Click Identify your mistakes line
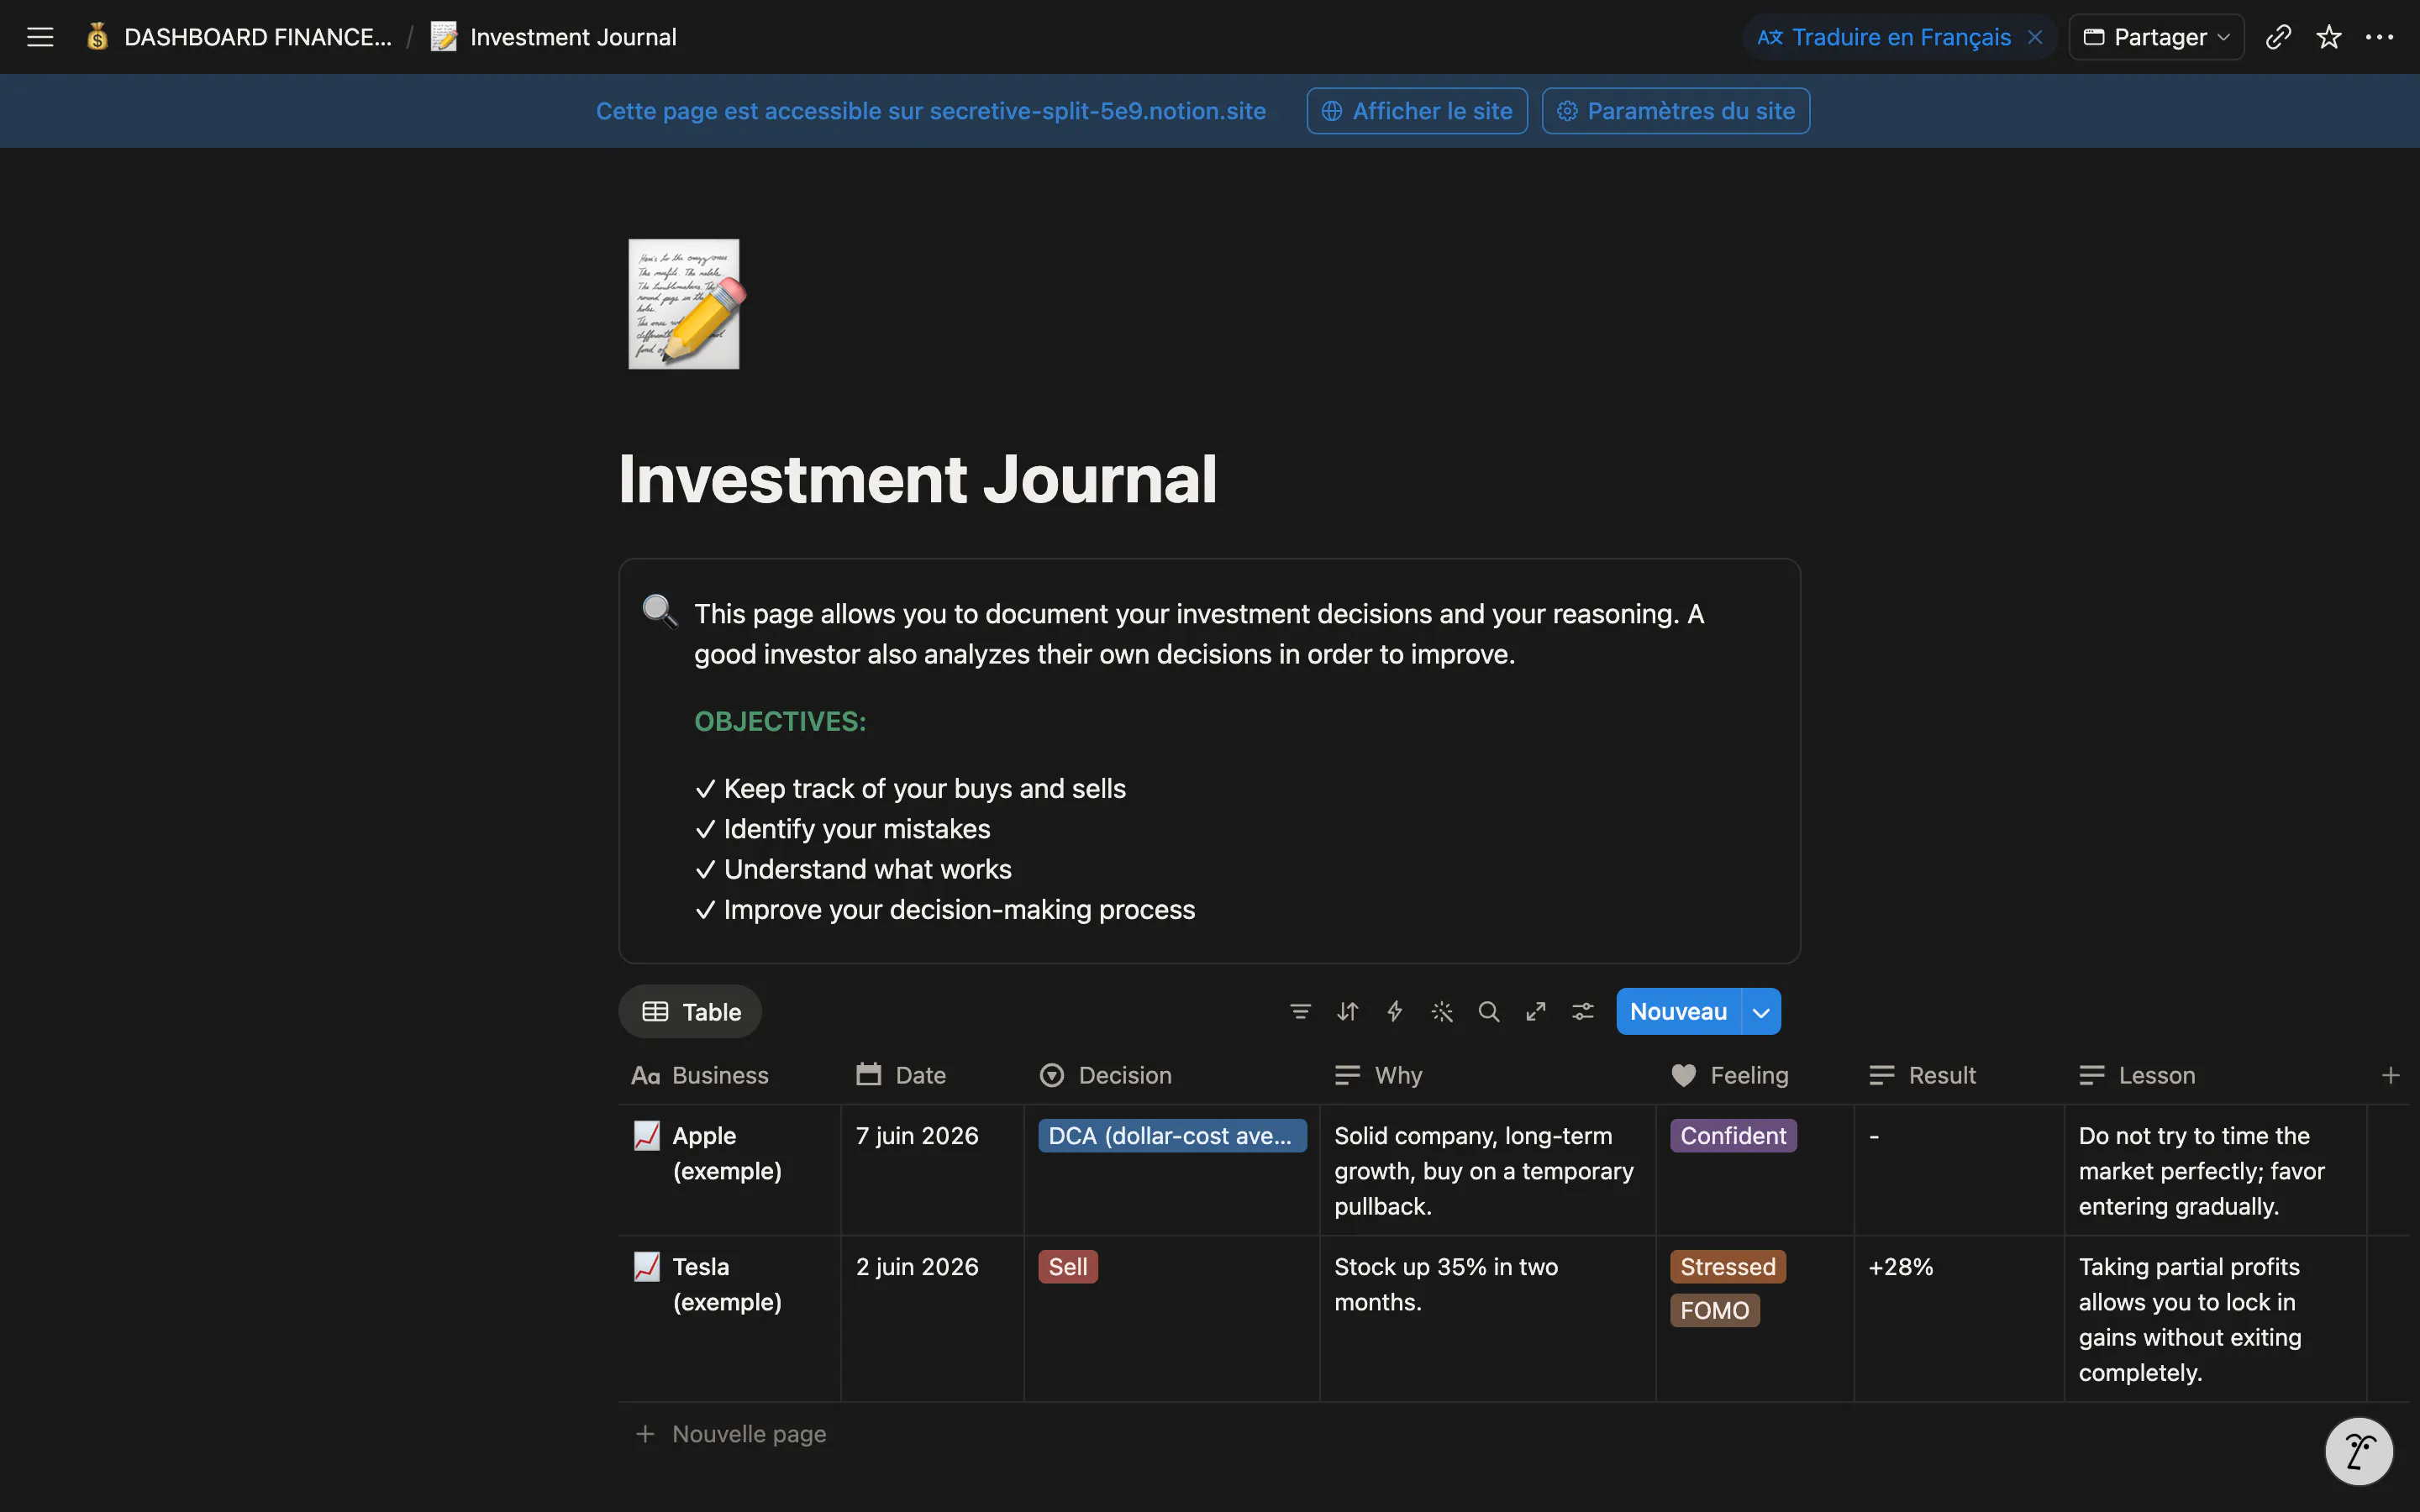This screenshot has width=2420, height=1512. point(843,828)
